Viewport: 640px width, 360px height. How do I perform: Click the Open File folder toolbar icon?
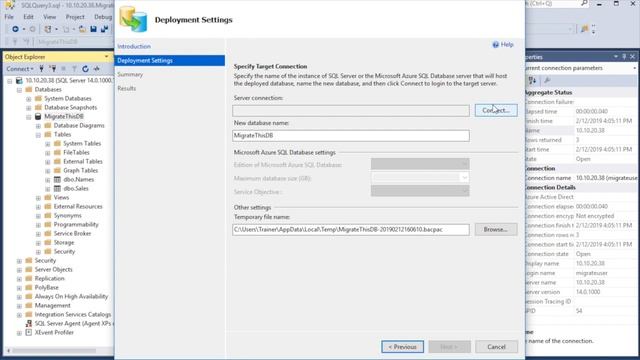tap(82, 29)
